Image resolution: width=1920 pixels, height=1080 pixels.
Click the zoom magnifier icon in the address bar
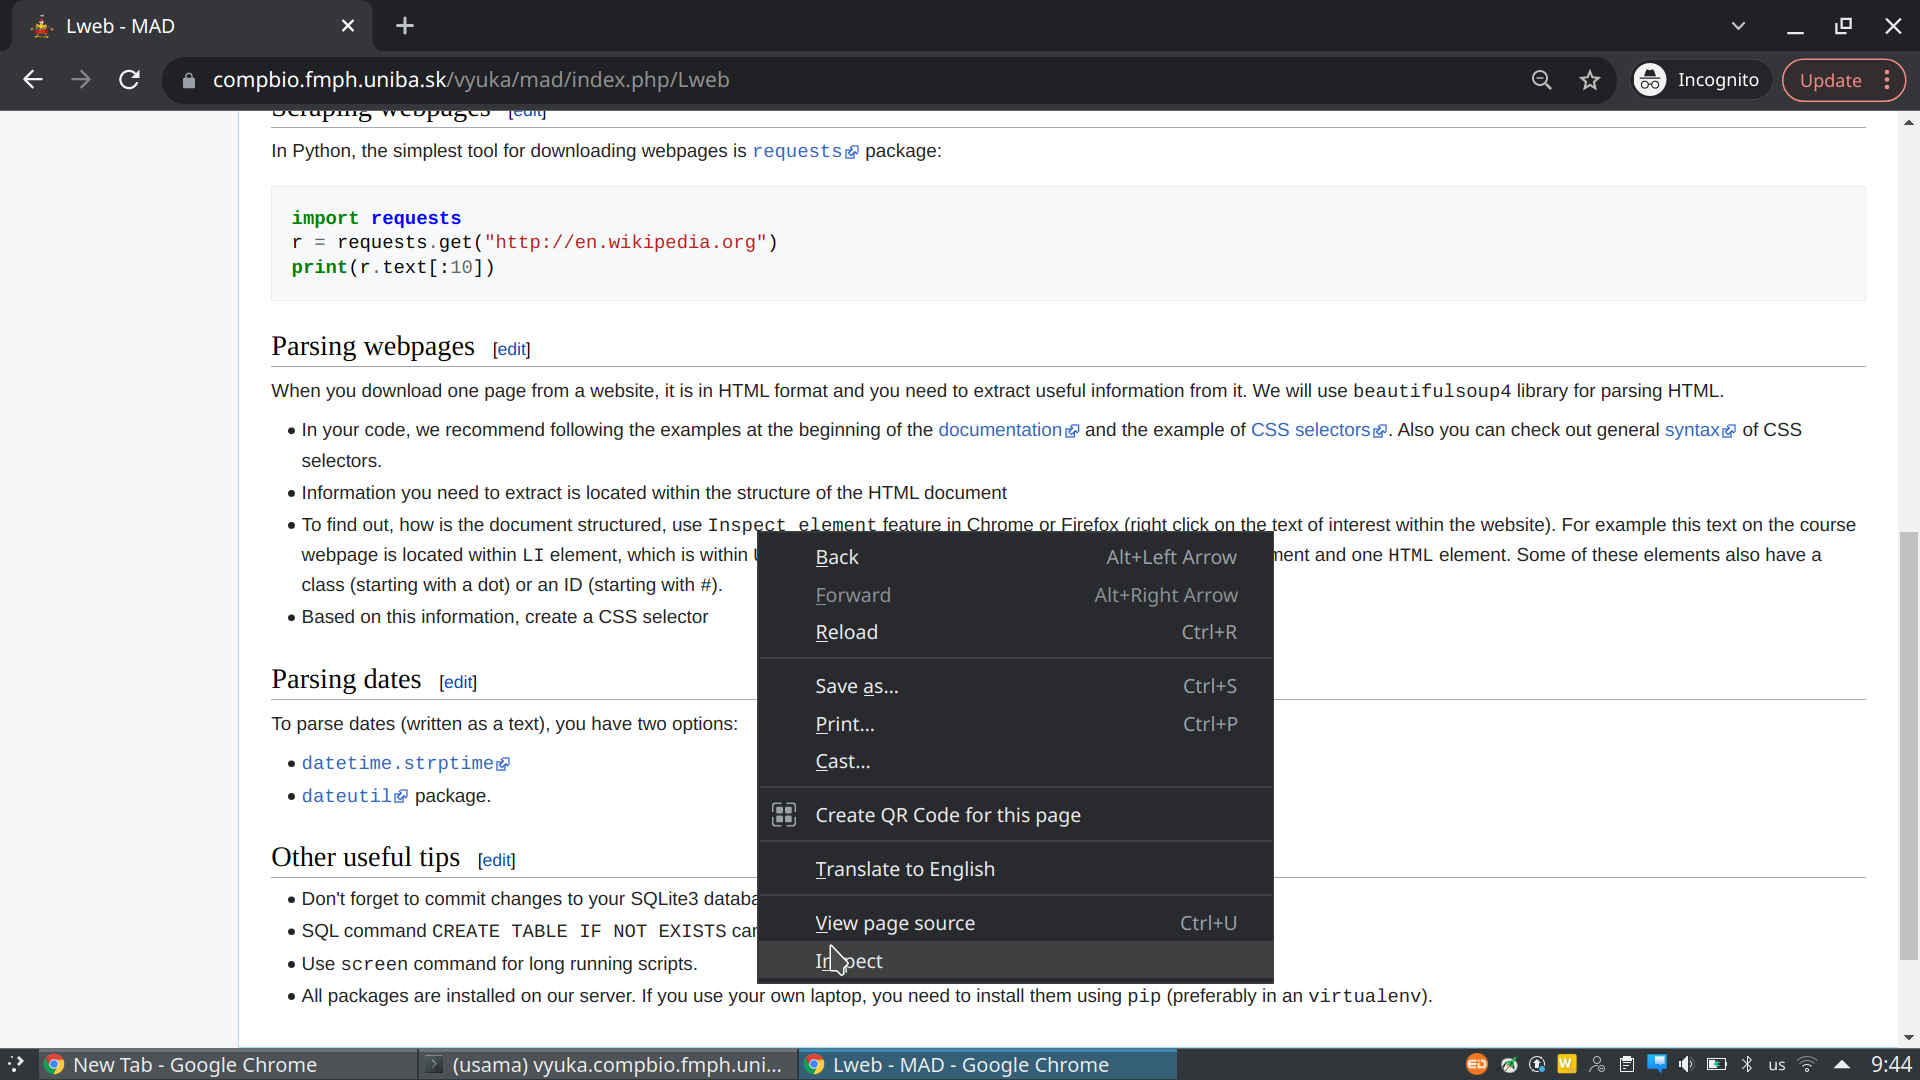[1541, 80]
